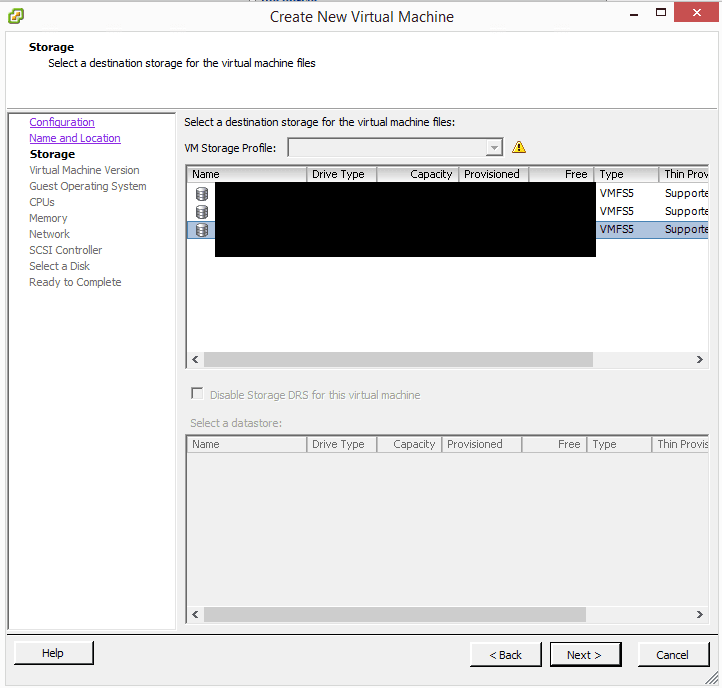Click Ready to Complete step
The image size is (722, 688).
pos(76,282)
